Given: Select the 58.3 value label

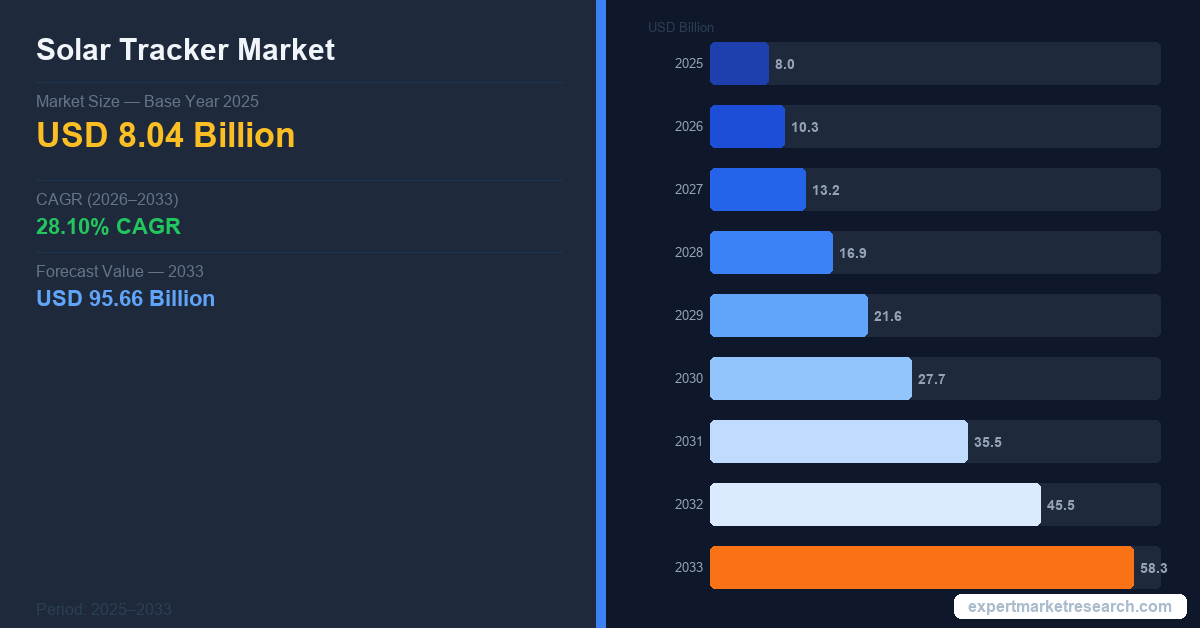Looking at the screenshot, I should pyautogui.click(x=1153, y=568).
